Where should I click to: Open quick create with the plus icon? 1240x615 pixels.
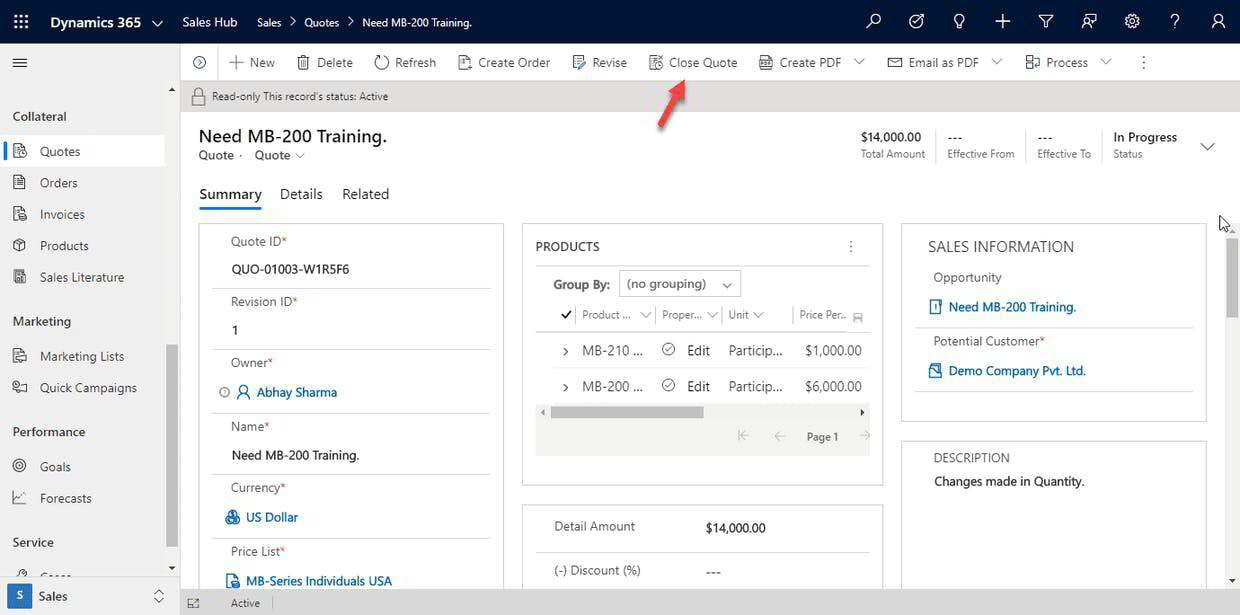click(x=1002, y=20)
